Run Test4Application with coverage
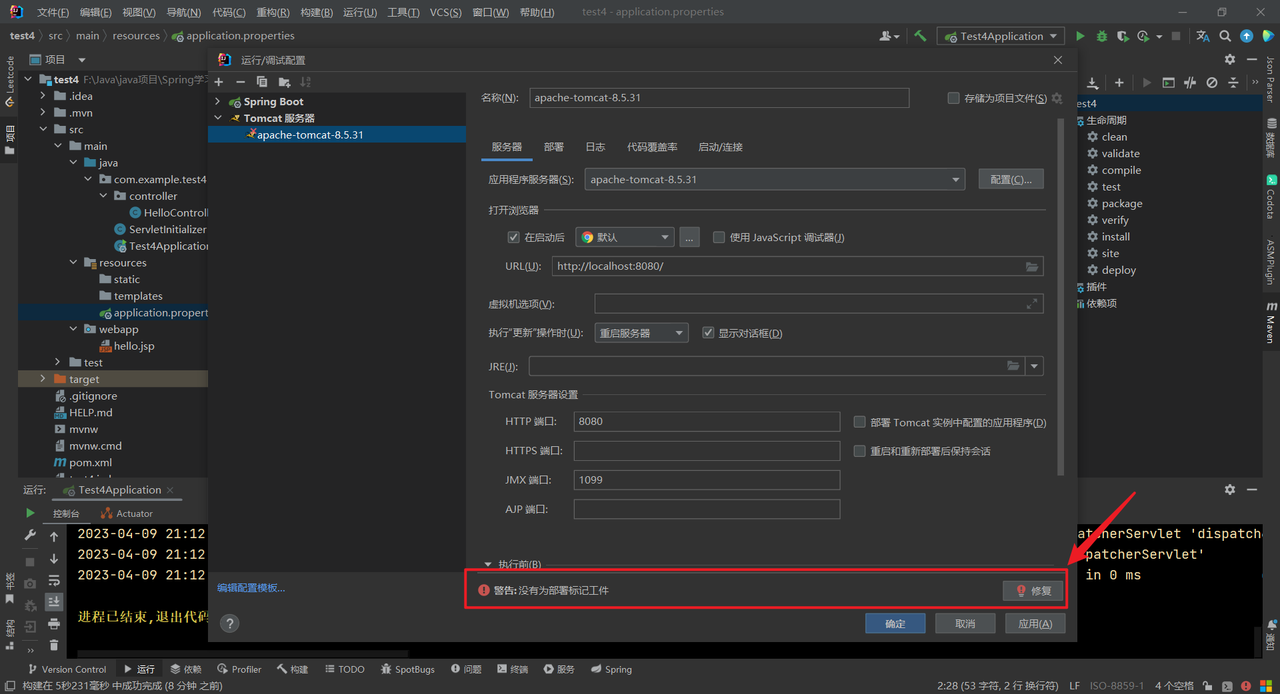The image size is (1280, 694). [1123, 36]
